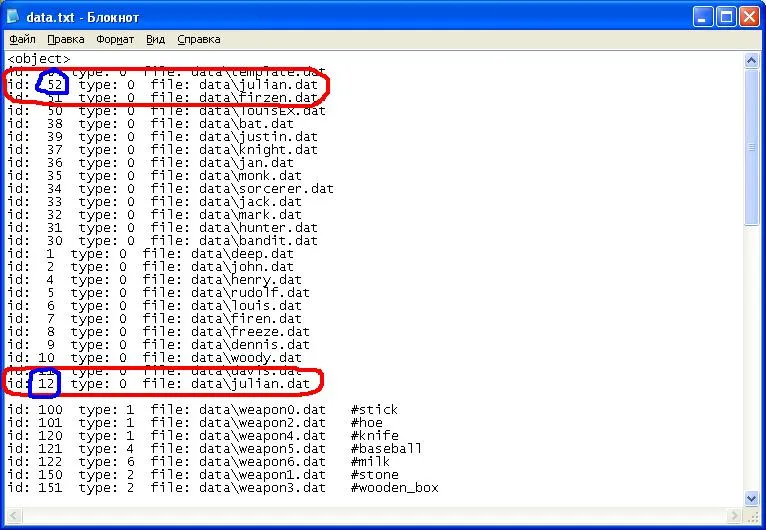The height and width of the screenshot is (530, 766).
Task: Click data\weapon1.dat text
Action: [x=262, y=475]
